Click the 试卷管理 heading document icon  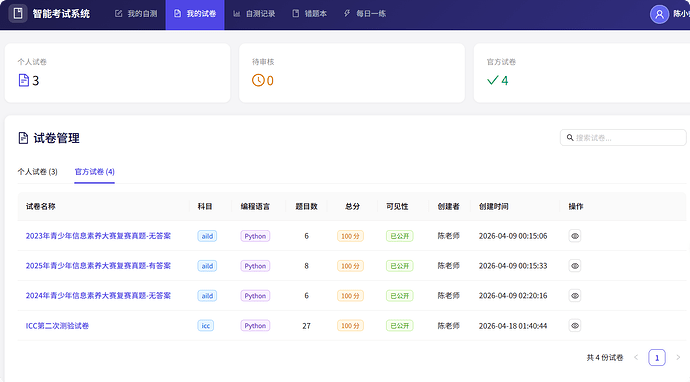23,138
